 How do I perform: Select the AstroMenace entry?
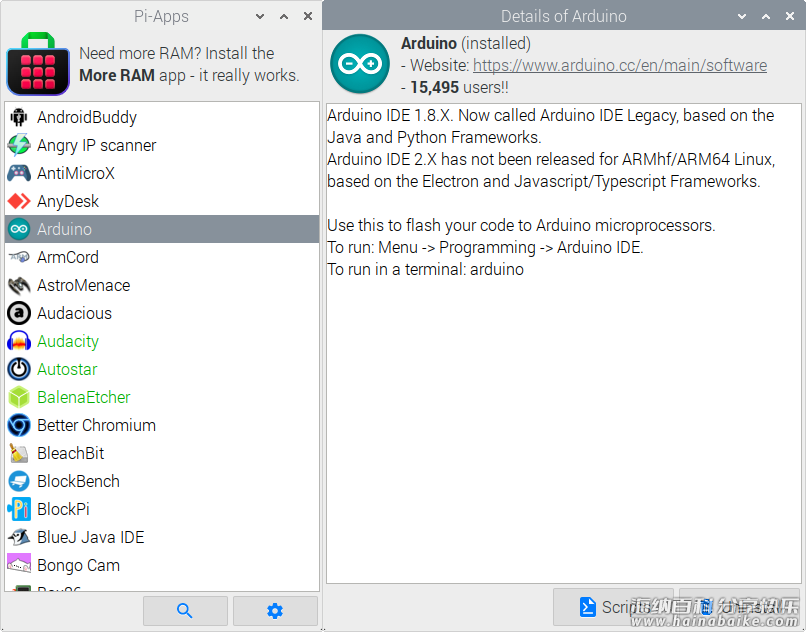click(162, 285)
